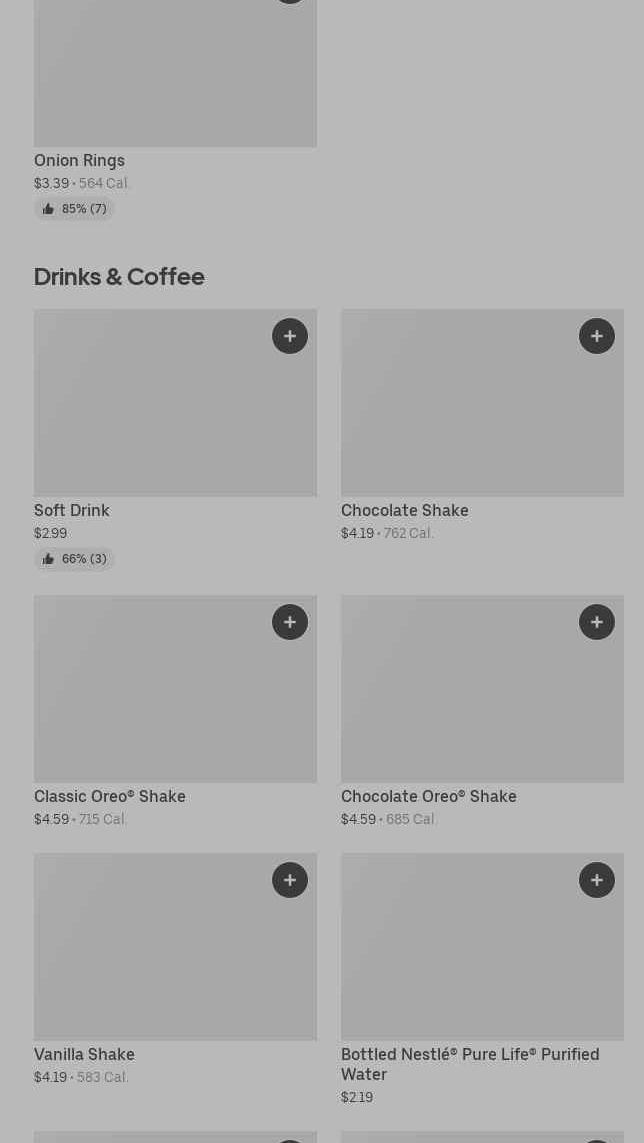Add Soft Drink to cart
The width and height of the screenshot is (644, 1143).
290,336
